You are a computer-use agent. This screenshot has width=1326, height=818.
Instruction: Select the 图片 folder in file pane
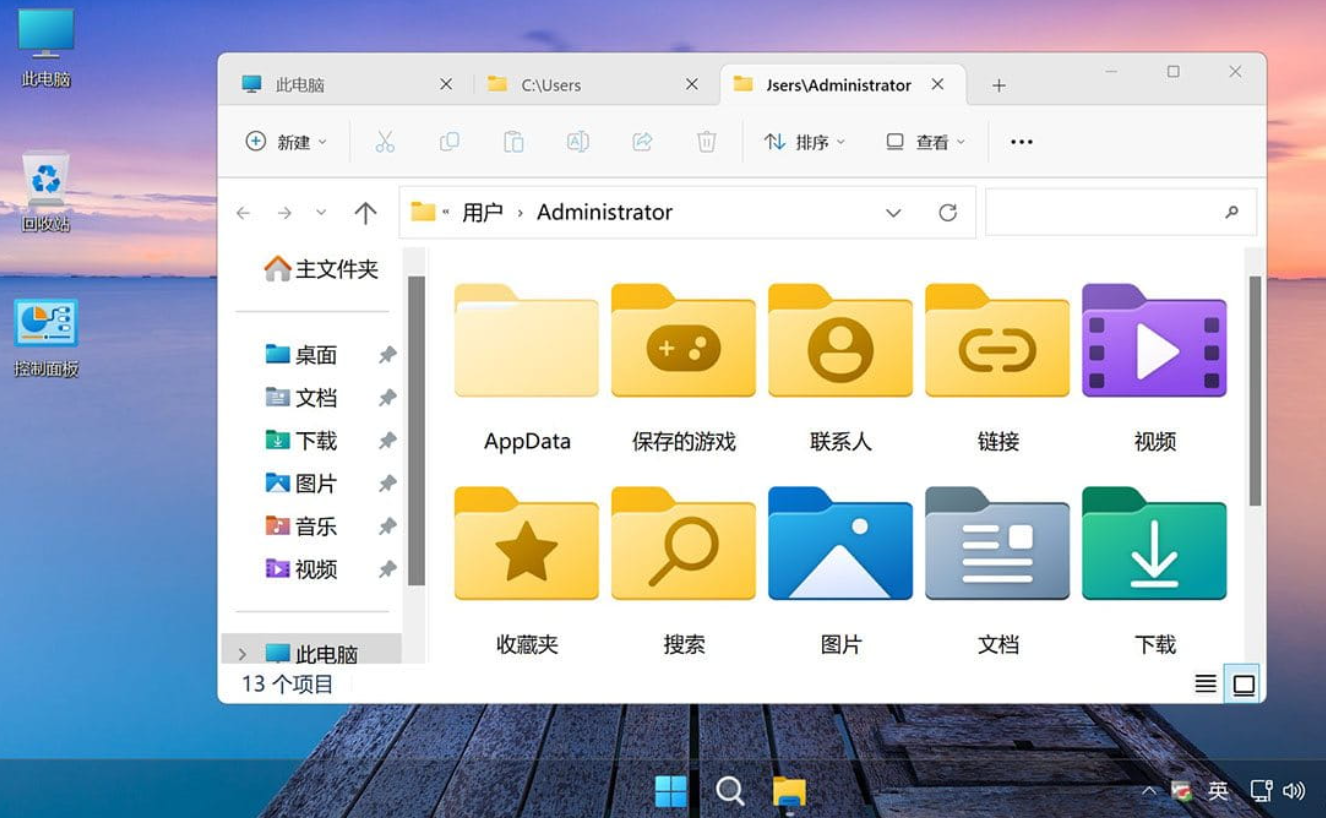pos(841,571)
